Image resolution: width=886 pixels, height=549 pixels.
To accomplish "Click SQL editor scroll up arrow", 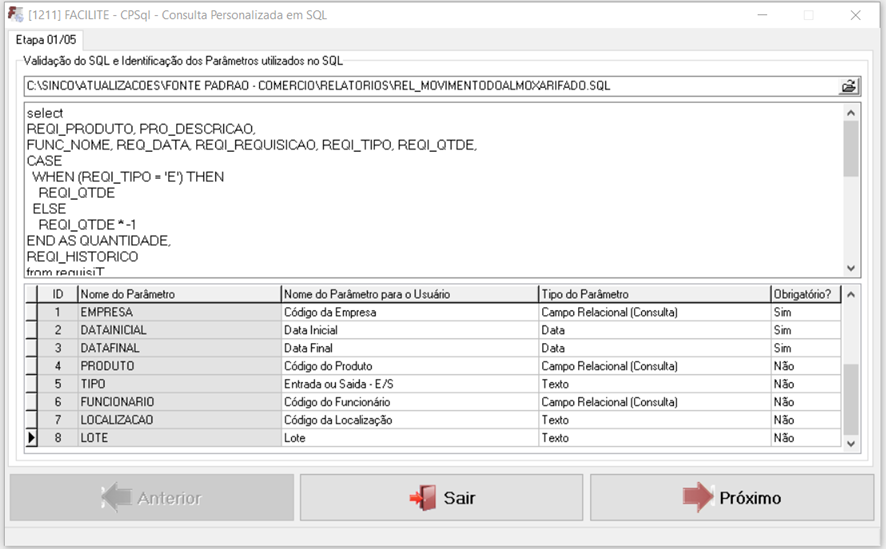I will 851,113.
